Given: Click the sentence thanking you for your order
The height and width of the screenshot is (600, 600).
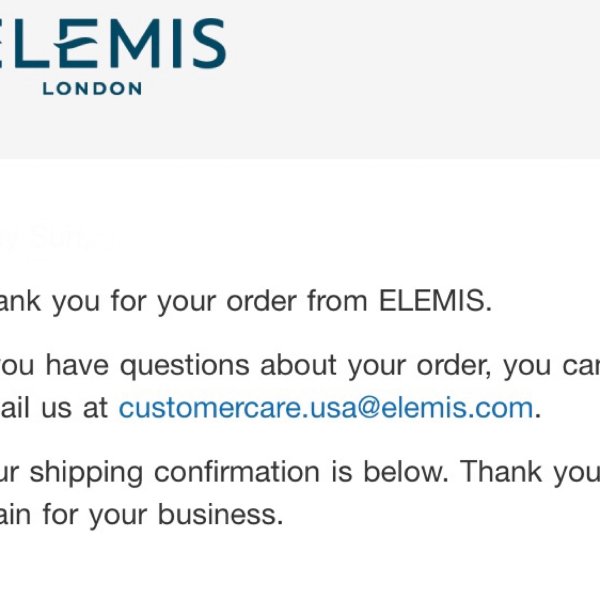Looking at the screenshot, I should [x=246, y=301].
